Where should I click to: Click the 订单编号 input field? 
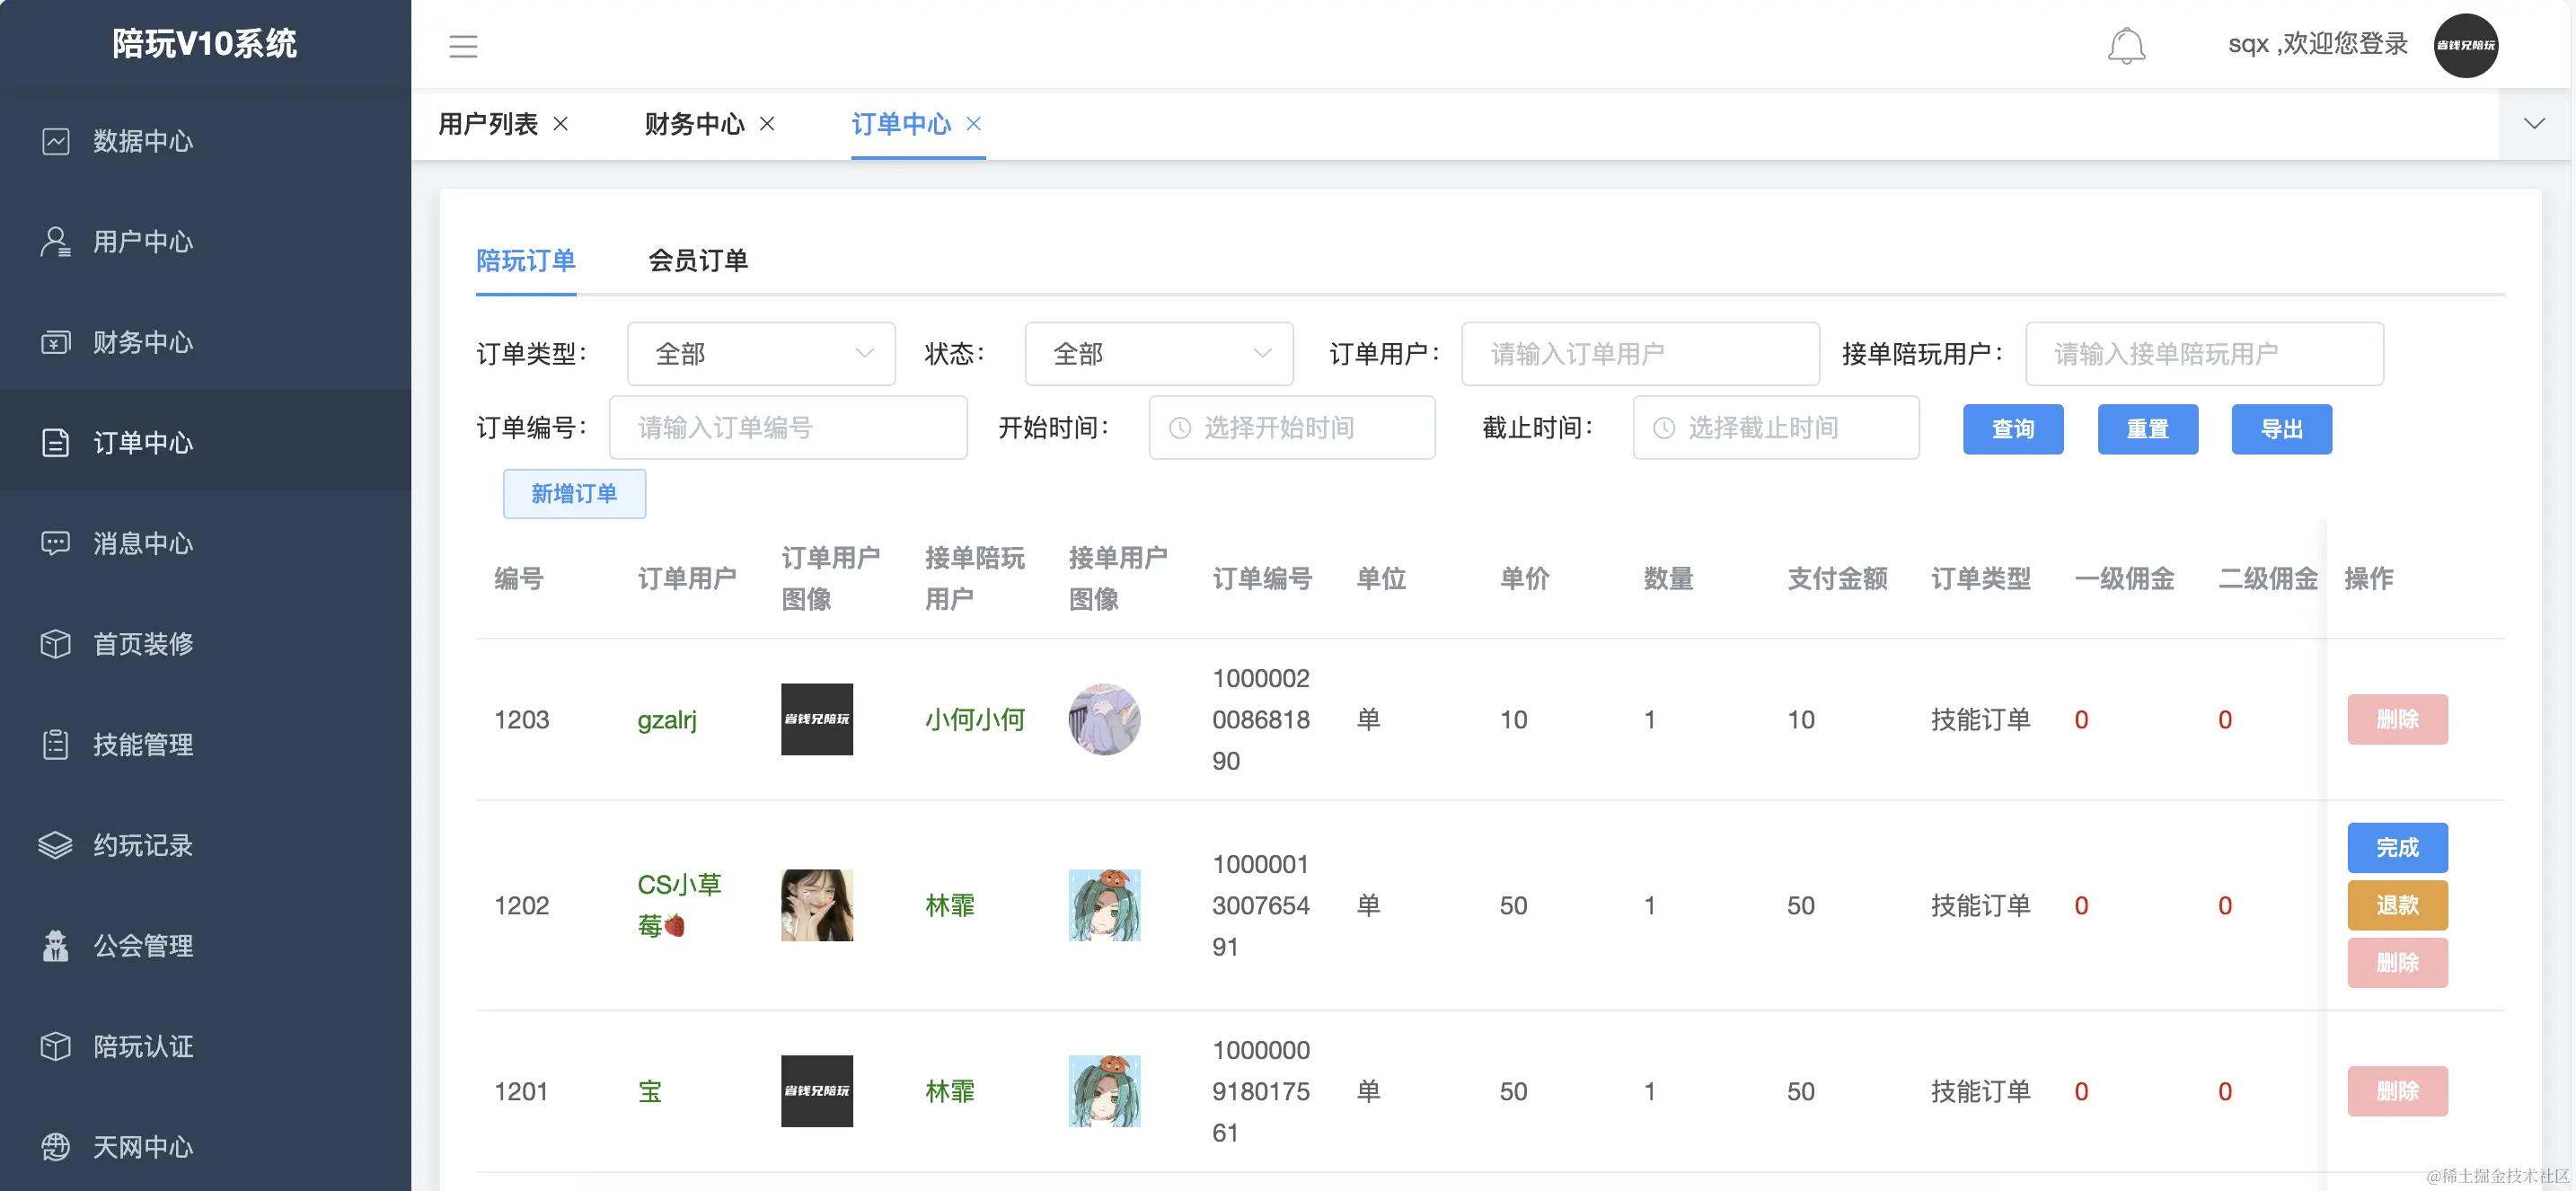[x=788, y=428]
